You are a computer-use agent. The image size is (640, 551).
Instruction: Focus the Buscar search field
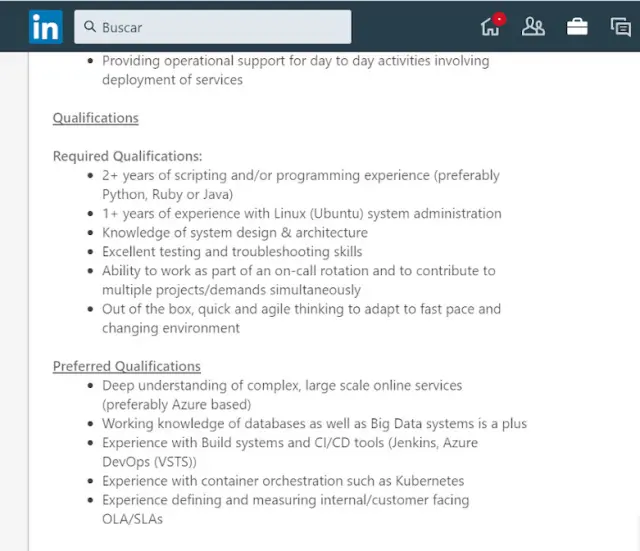pyautogui.click(x=220, y=27)
